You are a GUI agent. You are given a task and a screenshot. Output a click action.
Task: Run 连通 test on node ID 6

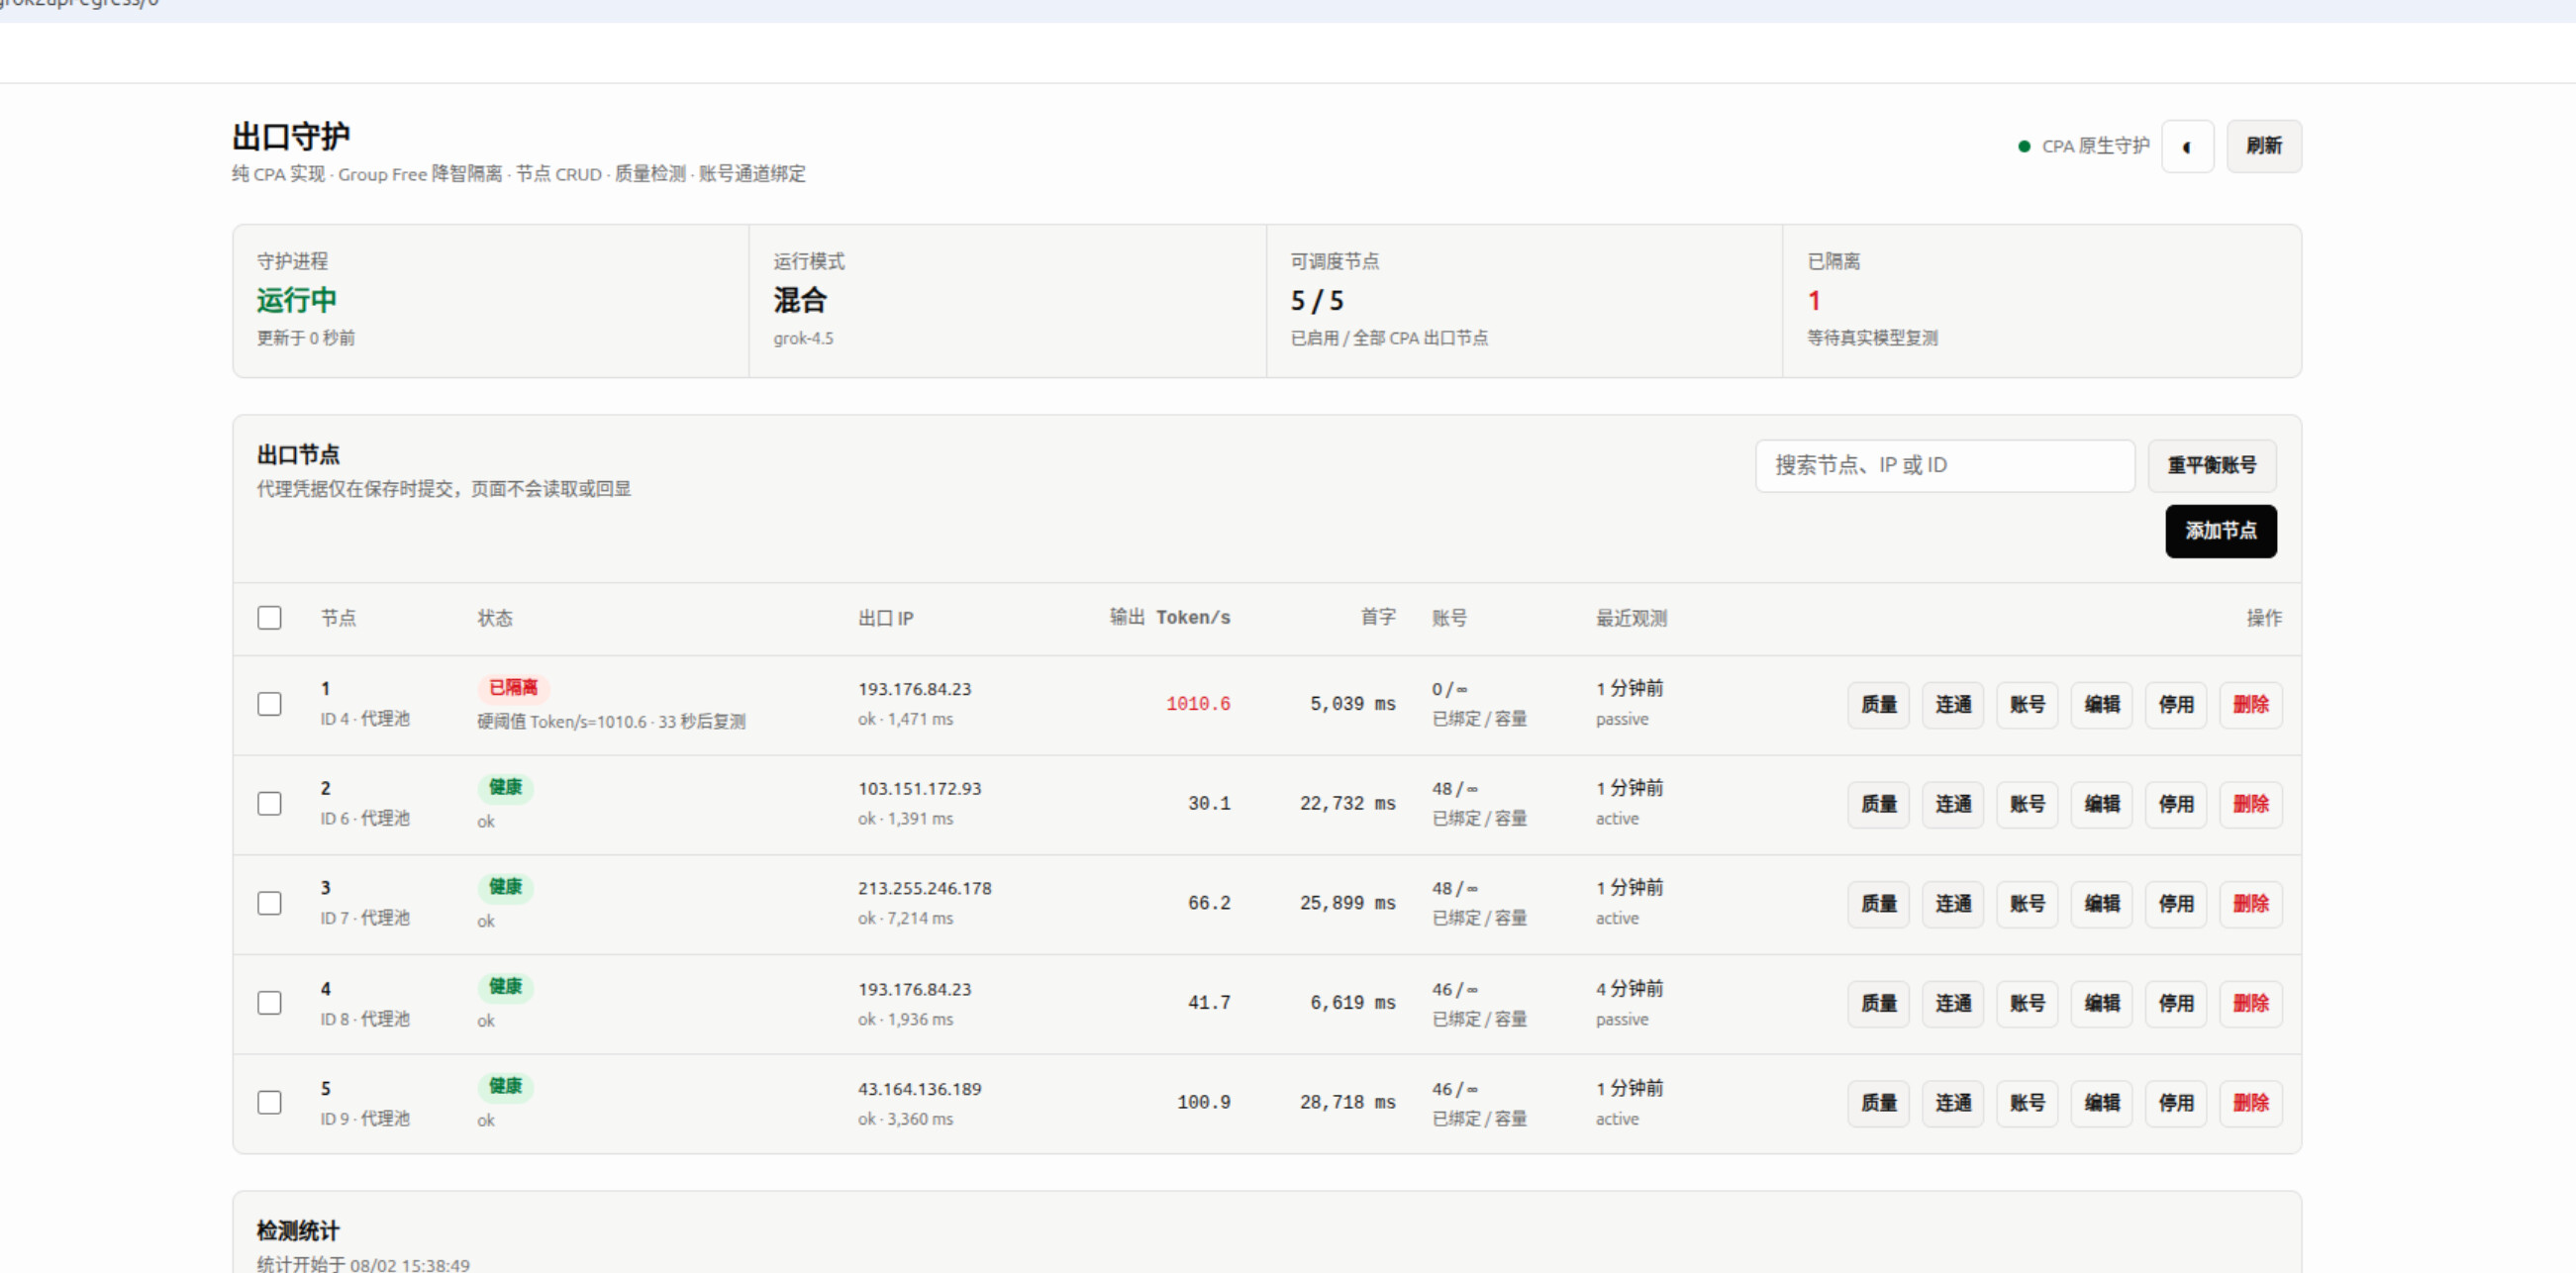1953,804
